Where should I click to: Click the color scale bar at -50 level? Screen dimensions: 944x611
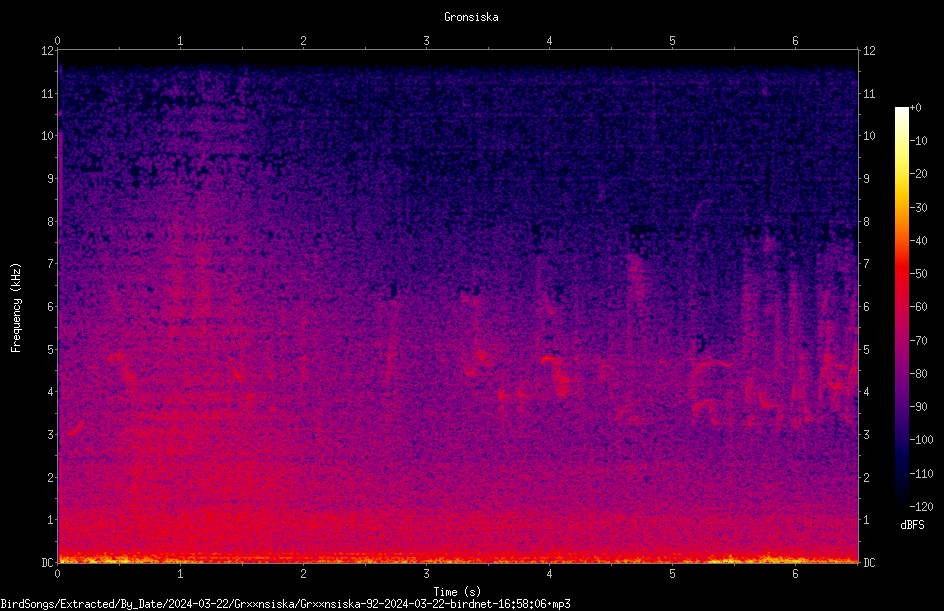901,273
